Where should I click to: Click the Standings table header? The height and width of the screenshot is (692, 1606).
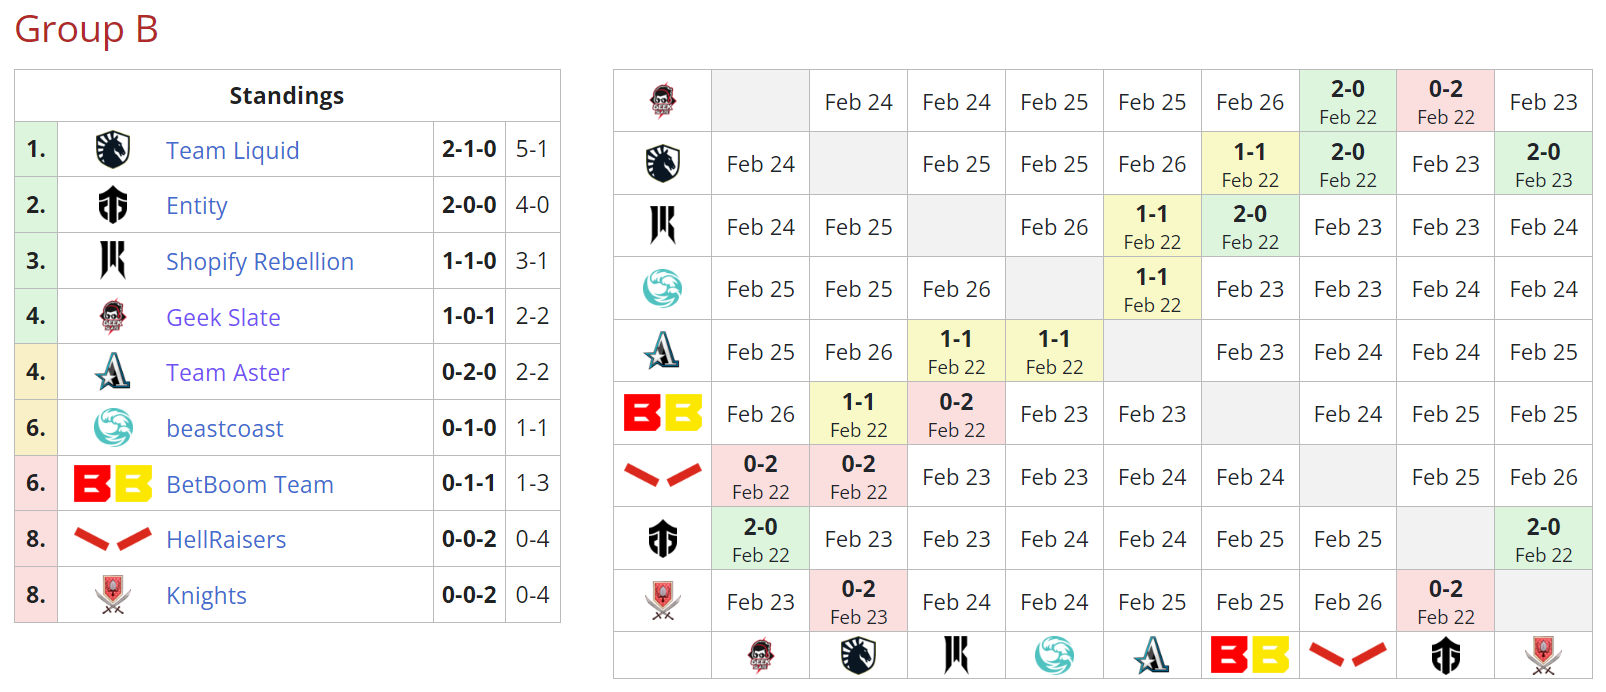pos(287,96)
